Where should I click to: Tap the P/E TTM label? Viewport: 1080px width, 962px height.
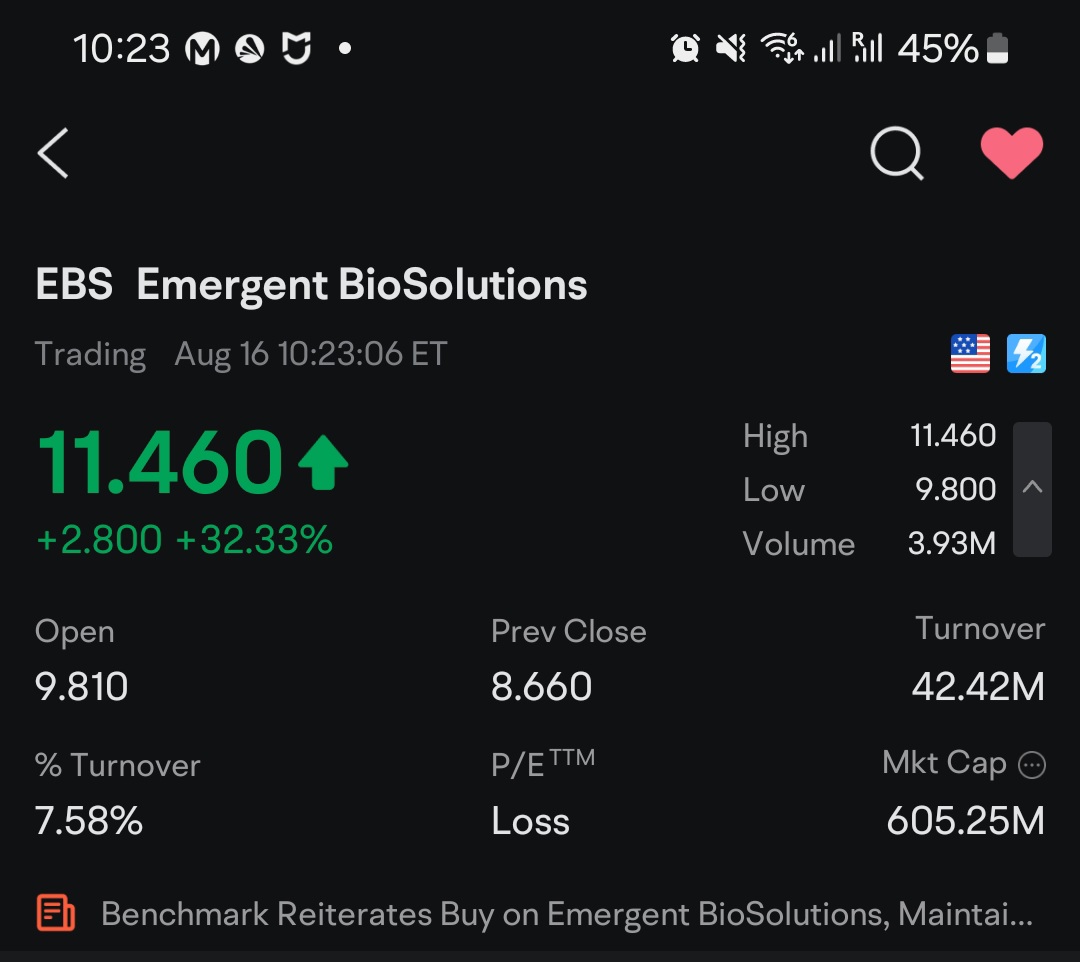coord(543,765)
